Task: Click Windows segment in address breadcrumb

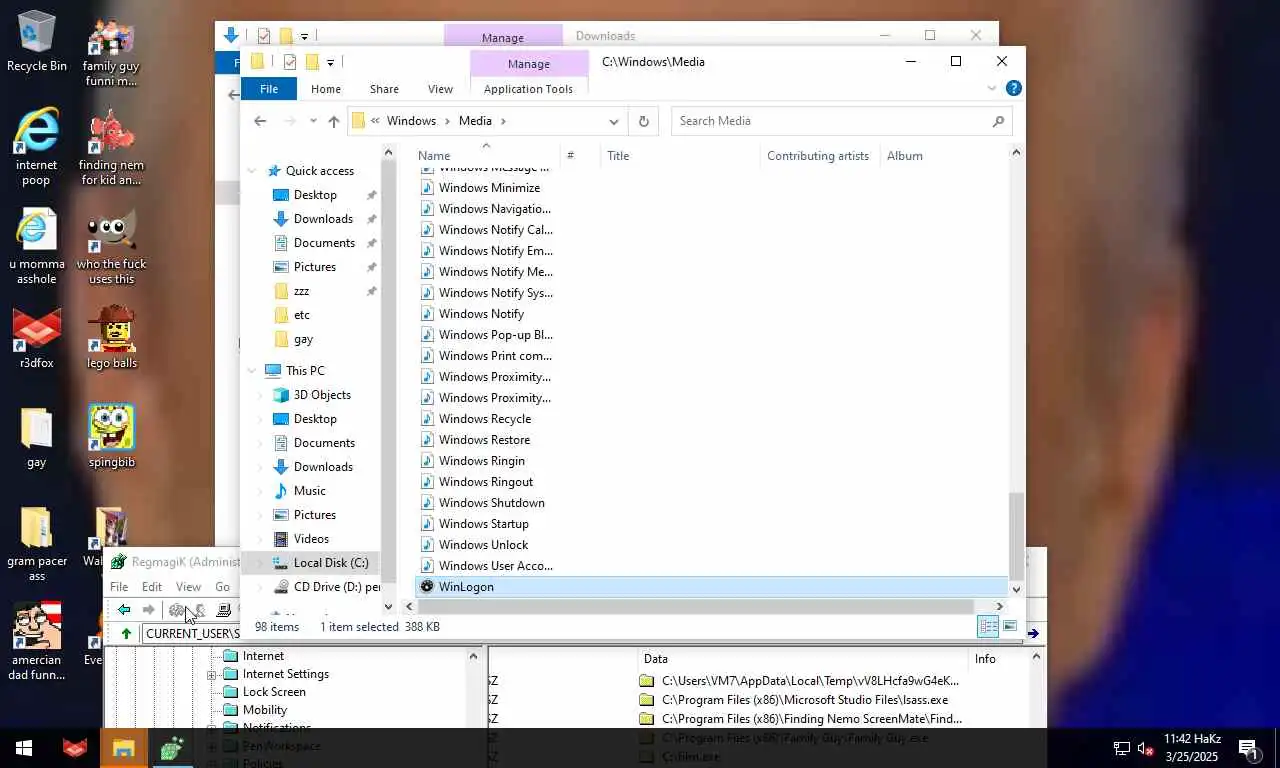Action: tap(411, 121)
